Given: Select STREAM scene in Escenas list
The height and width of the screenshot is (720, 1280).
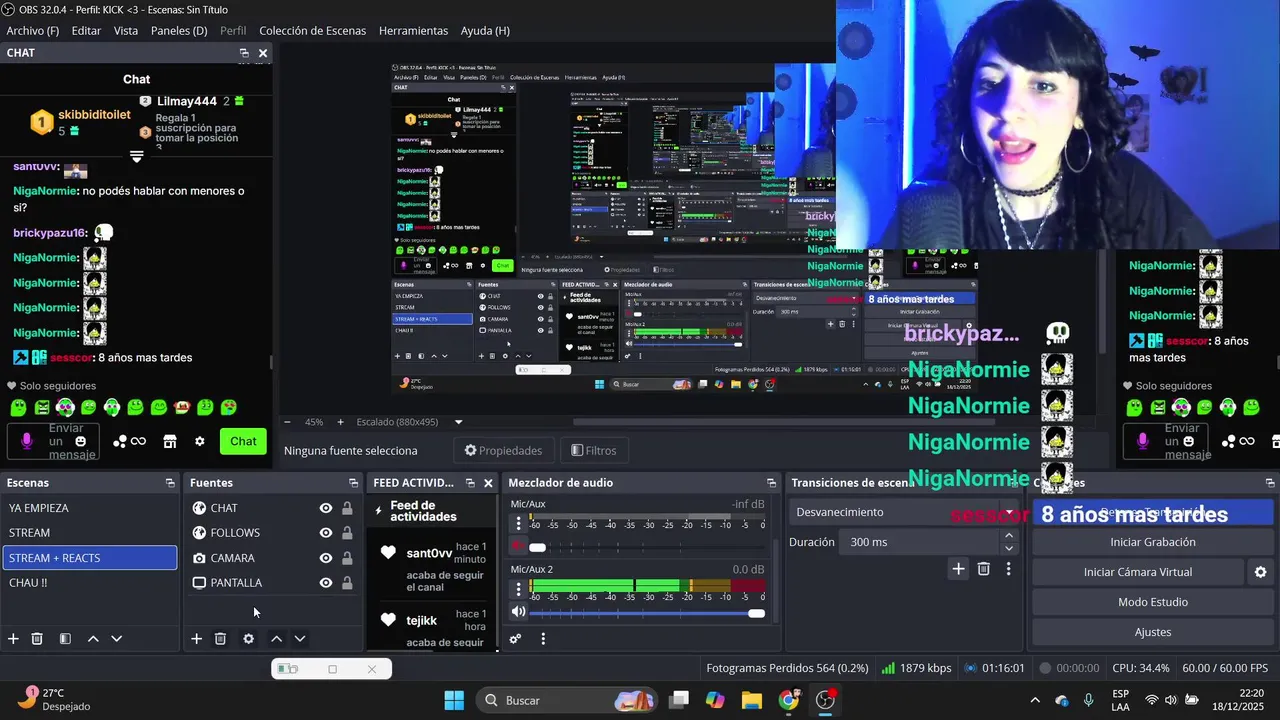Looking at the screenshot, I should [90, 533].
